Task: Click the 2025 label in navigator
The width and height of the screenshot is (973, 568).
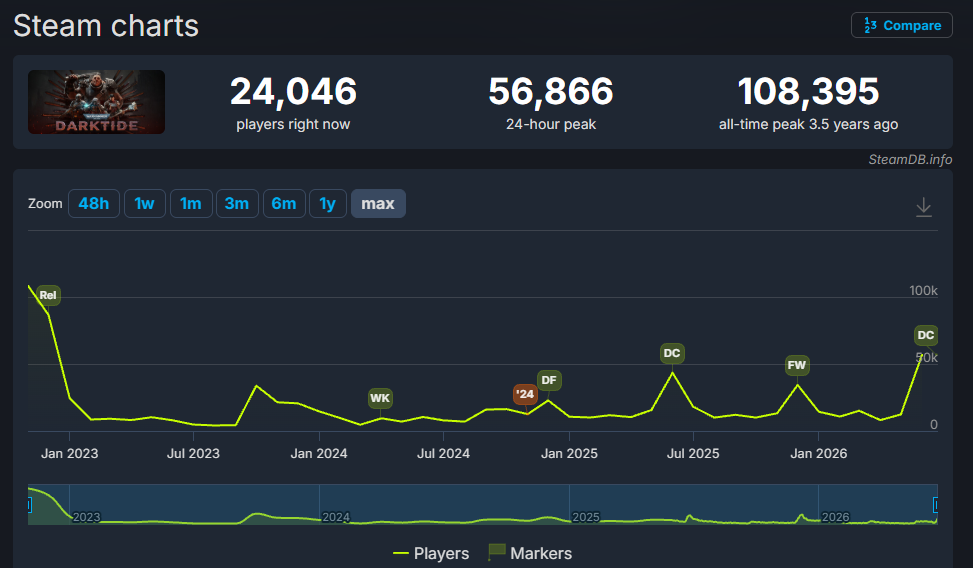Action: [x=586, y=517]
